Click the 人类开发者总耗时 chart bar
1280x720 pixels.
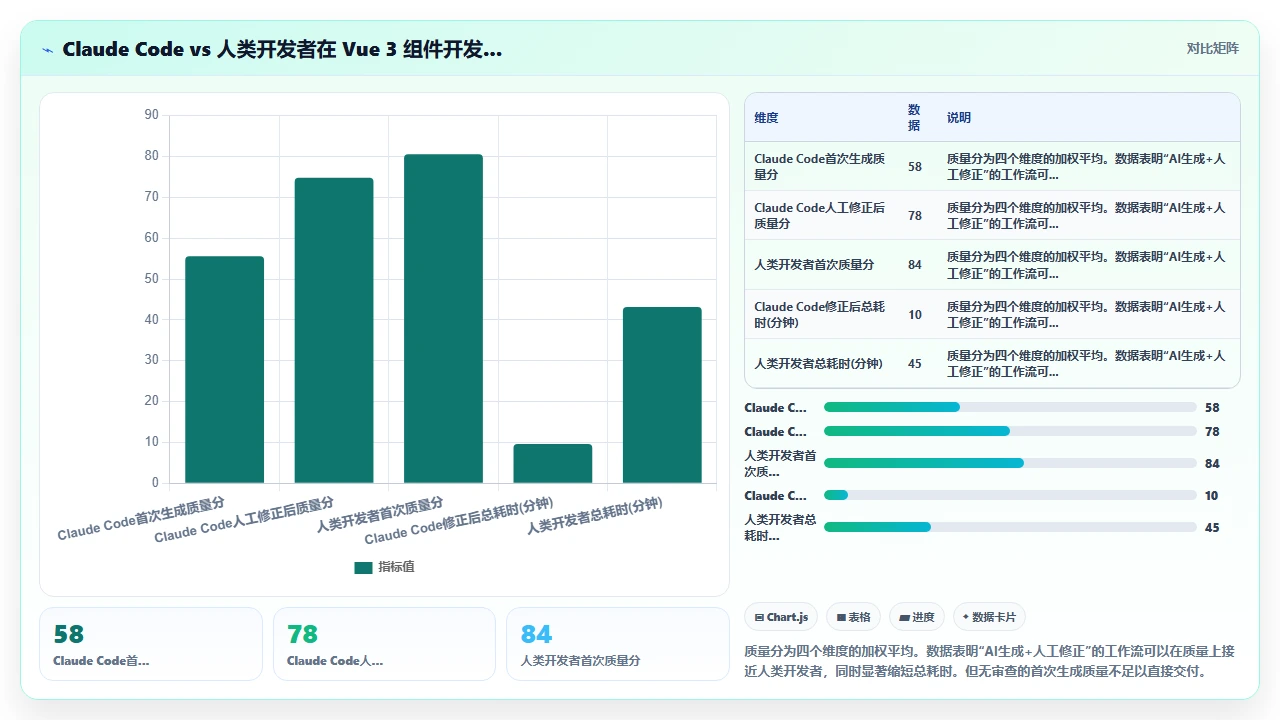[662, 395]
